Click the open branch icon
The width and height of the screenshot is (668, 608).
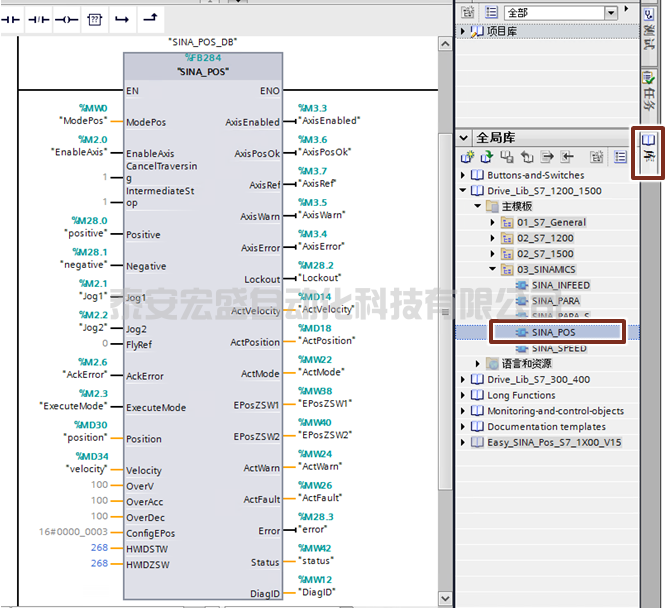[122, 18]
